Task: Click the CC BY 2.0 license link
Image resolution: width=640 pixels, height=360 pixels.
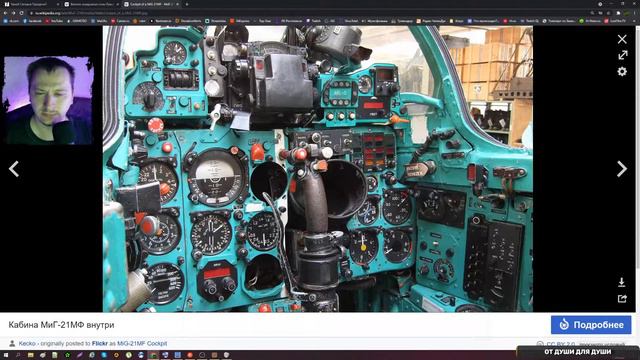Action: [560, 344]
